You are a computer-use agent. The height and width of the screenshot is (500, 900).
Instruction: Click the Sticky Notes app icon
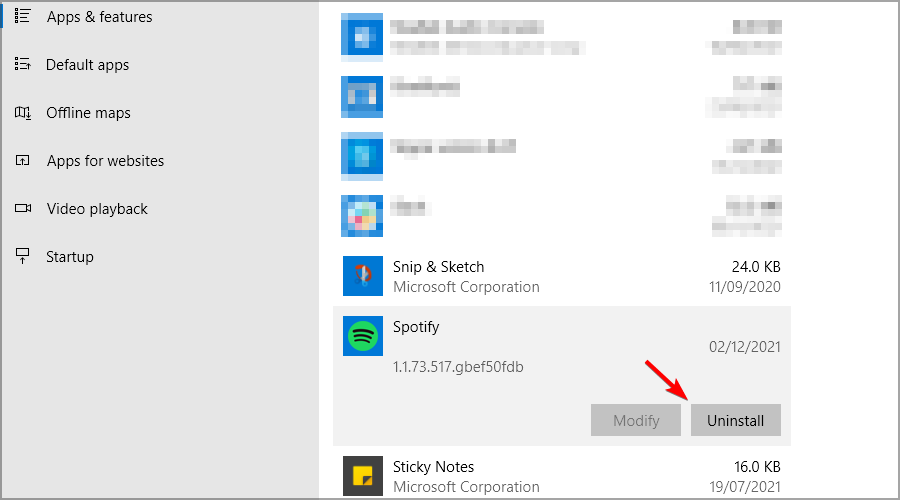[363, 476]
